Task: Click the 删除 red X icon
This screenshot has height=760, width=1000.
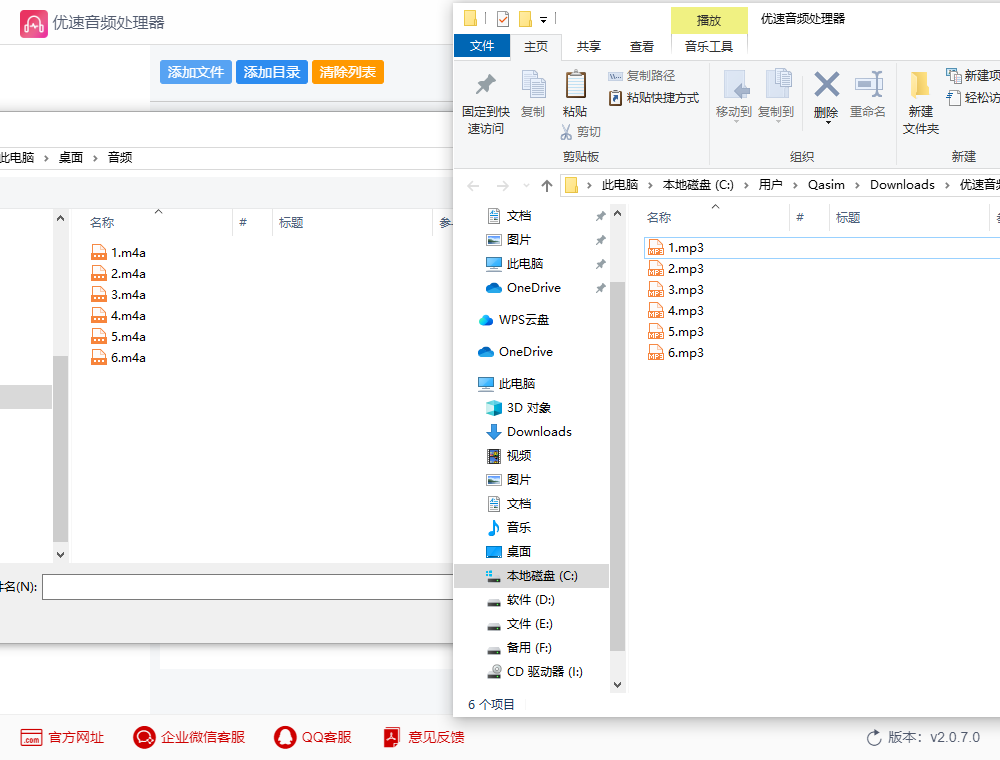Action: [x=826, y=84]
